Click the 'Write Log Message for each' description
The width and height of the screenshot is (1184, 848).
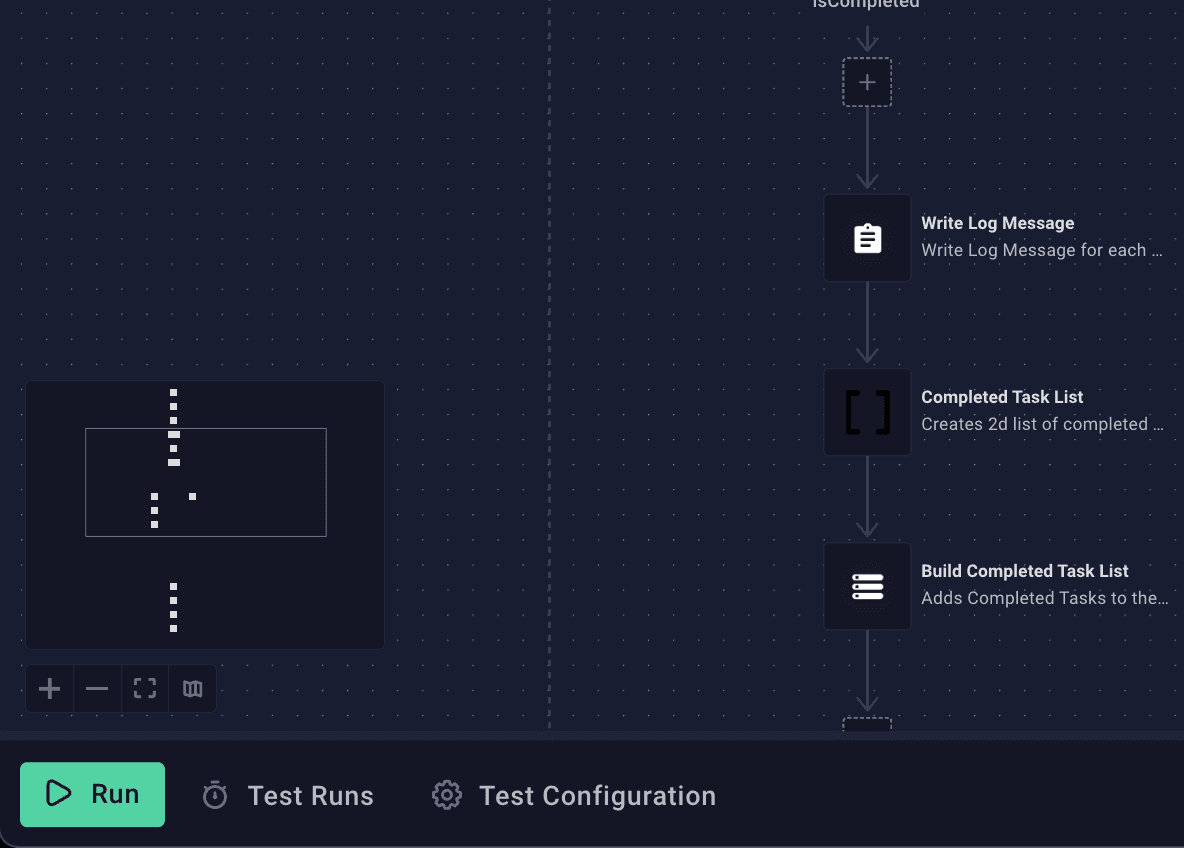pyautogui.click(x=1041, y=250)
